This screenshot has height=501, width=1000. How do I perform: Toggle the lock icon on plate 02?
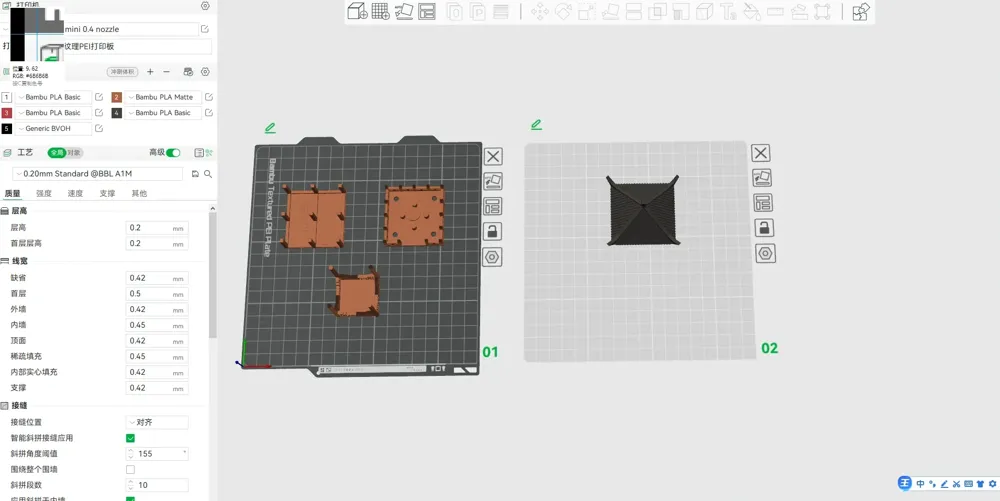pos(764,228)
